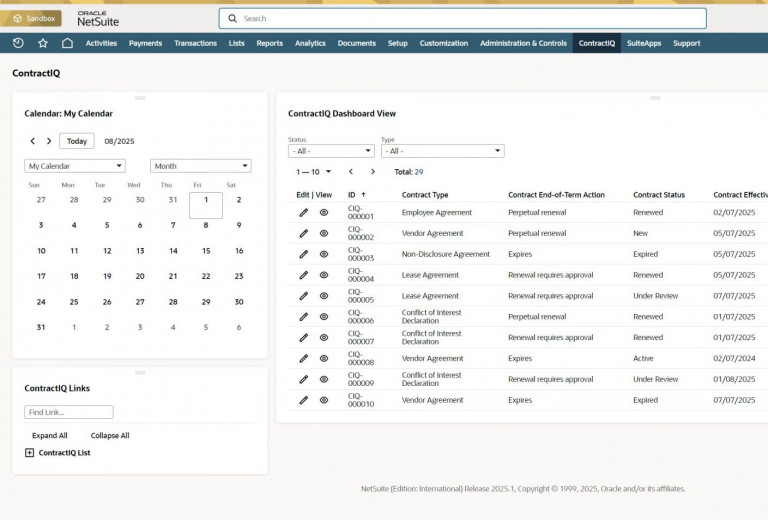Image resolution: width=768 pixels, height=520 pixels.
Task: Click the Employee Agreement cell
Action: click(437, 213)
